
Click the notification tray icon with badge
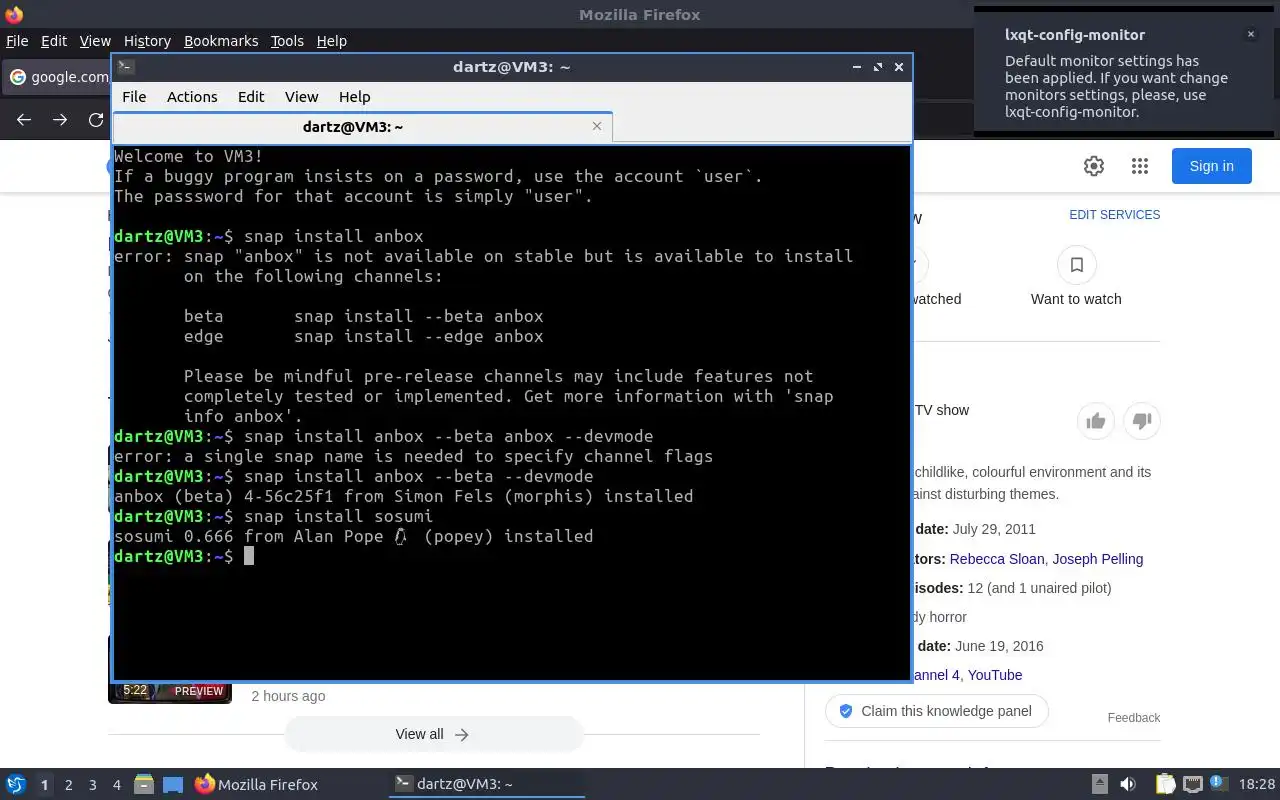click(1219, 784)
